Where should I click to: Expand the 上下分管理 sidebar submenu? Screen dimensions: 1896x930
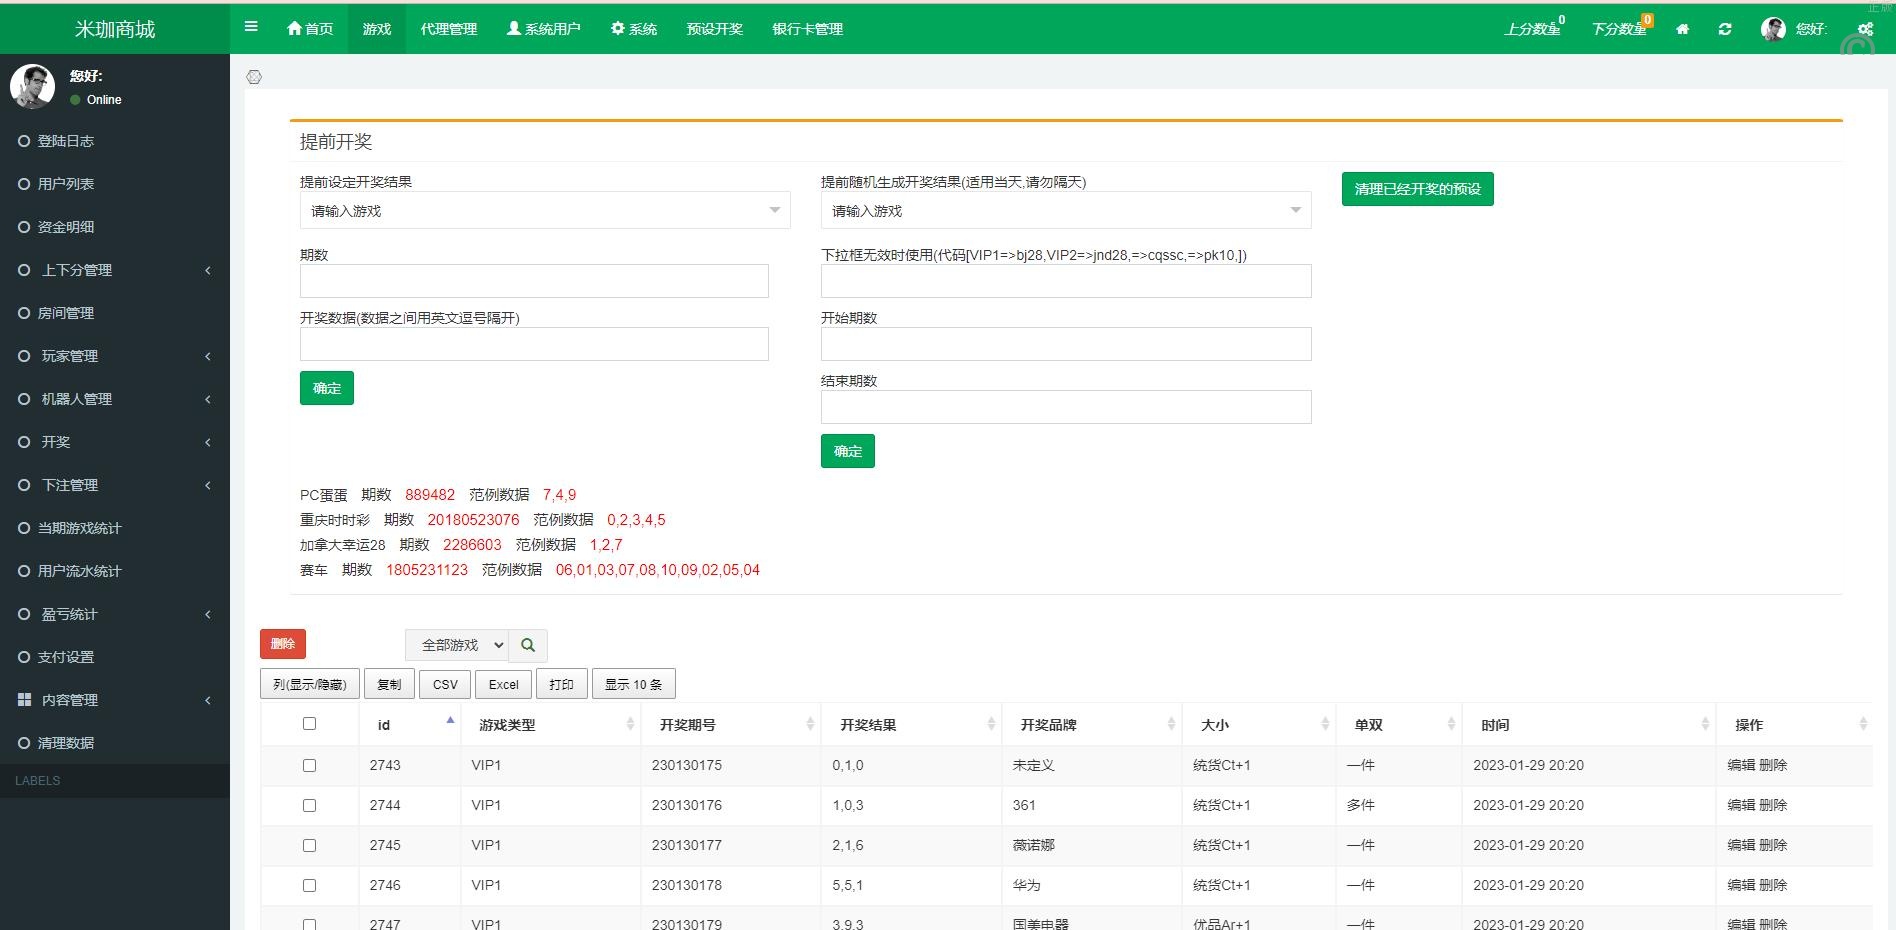click(x=115, y=270)
